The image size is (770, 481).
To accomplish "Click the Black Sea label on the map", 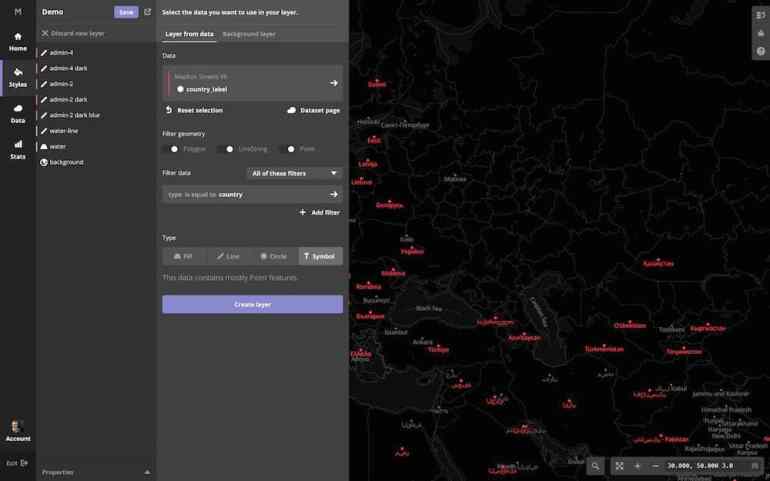I will (429, 309).
